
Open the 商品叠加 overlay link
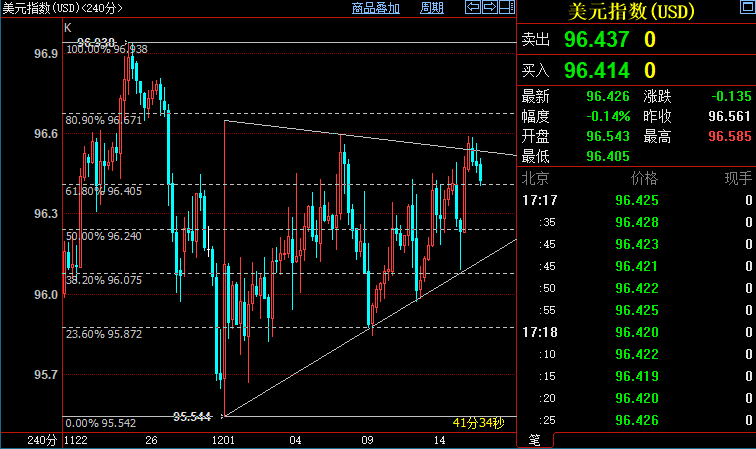376,8
